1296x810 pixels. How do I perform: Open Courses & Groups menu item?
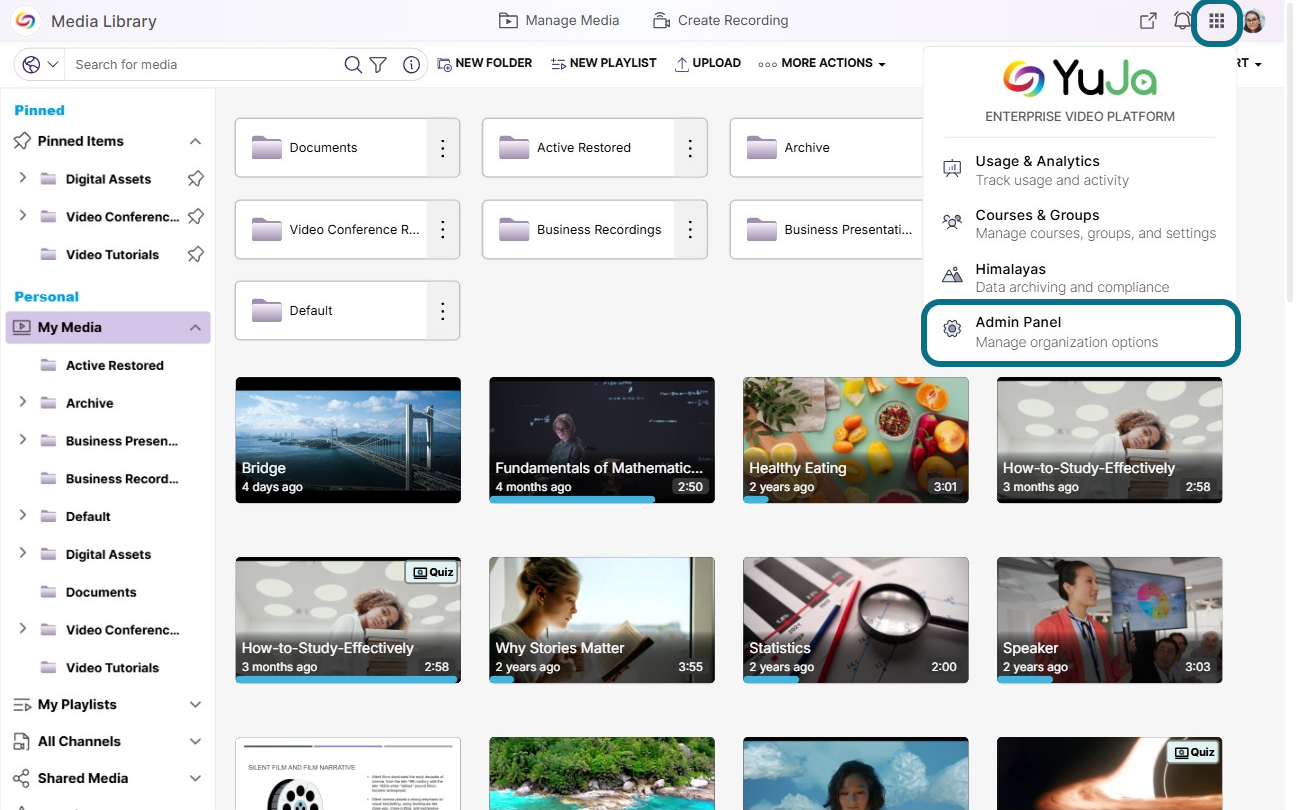coord(1080,224)
